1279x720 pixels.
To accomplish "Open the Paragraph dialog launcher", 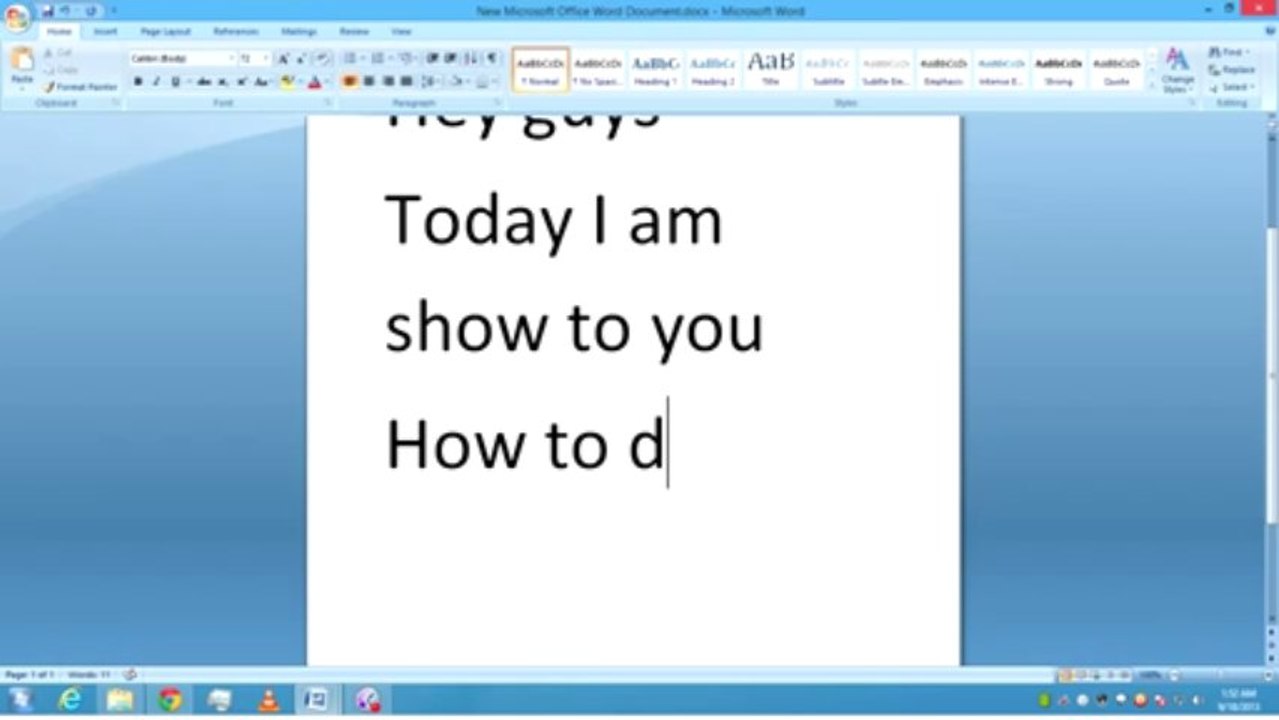I will 498,103.
